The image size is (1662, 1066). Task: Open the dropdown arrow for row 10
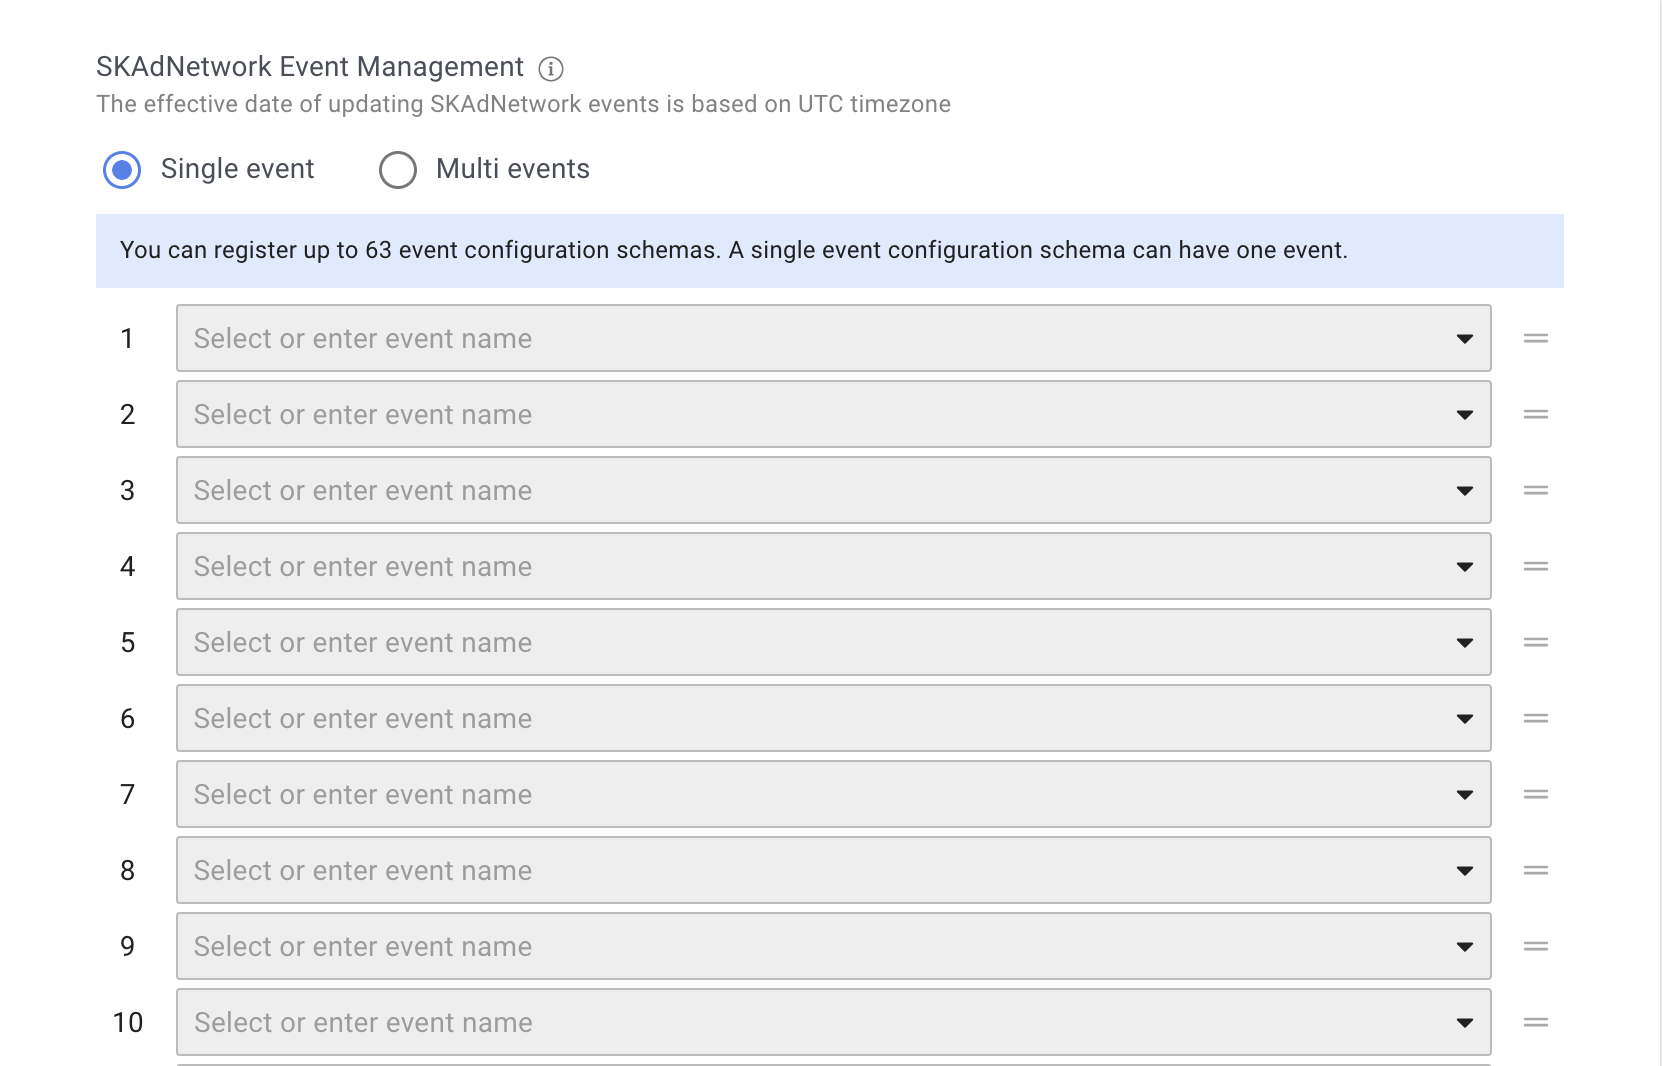click(1465, 1023)
